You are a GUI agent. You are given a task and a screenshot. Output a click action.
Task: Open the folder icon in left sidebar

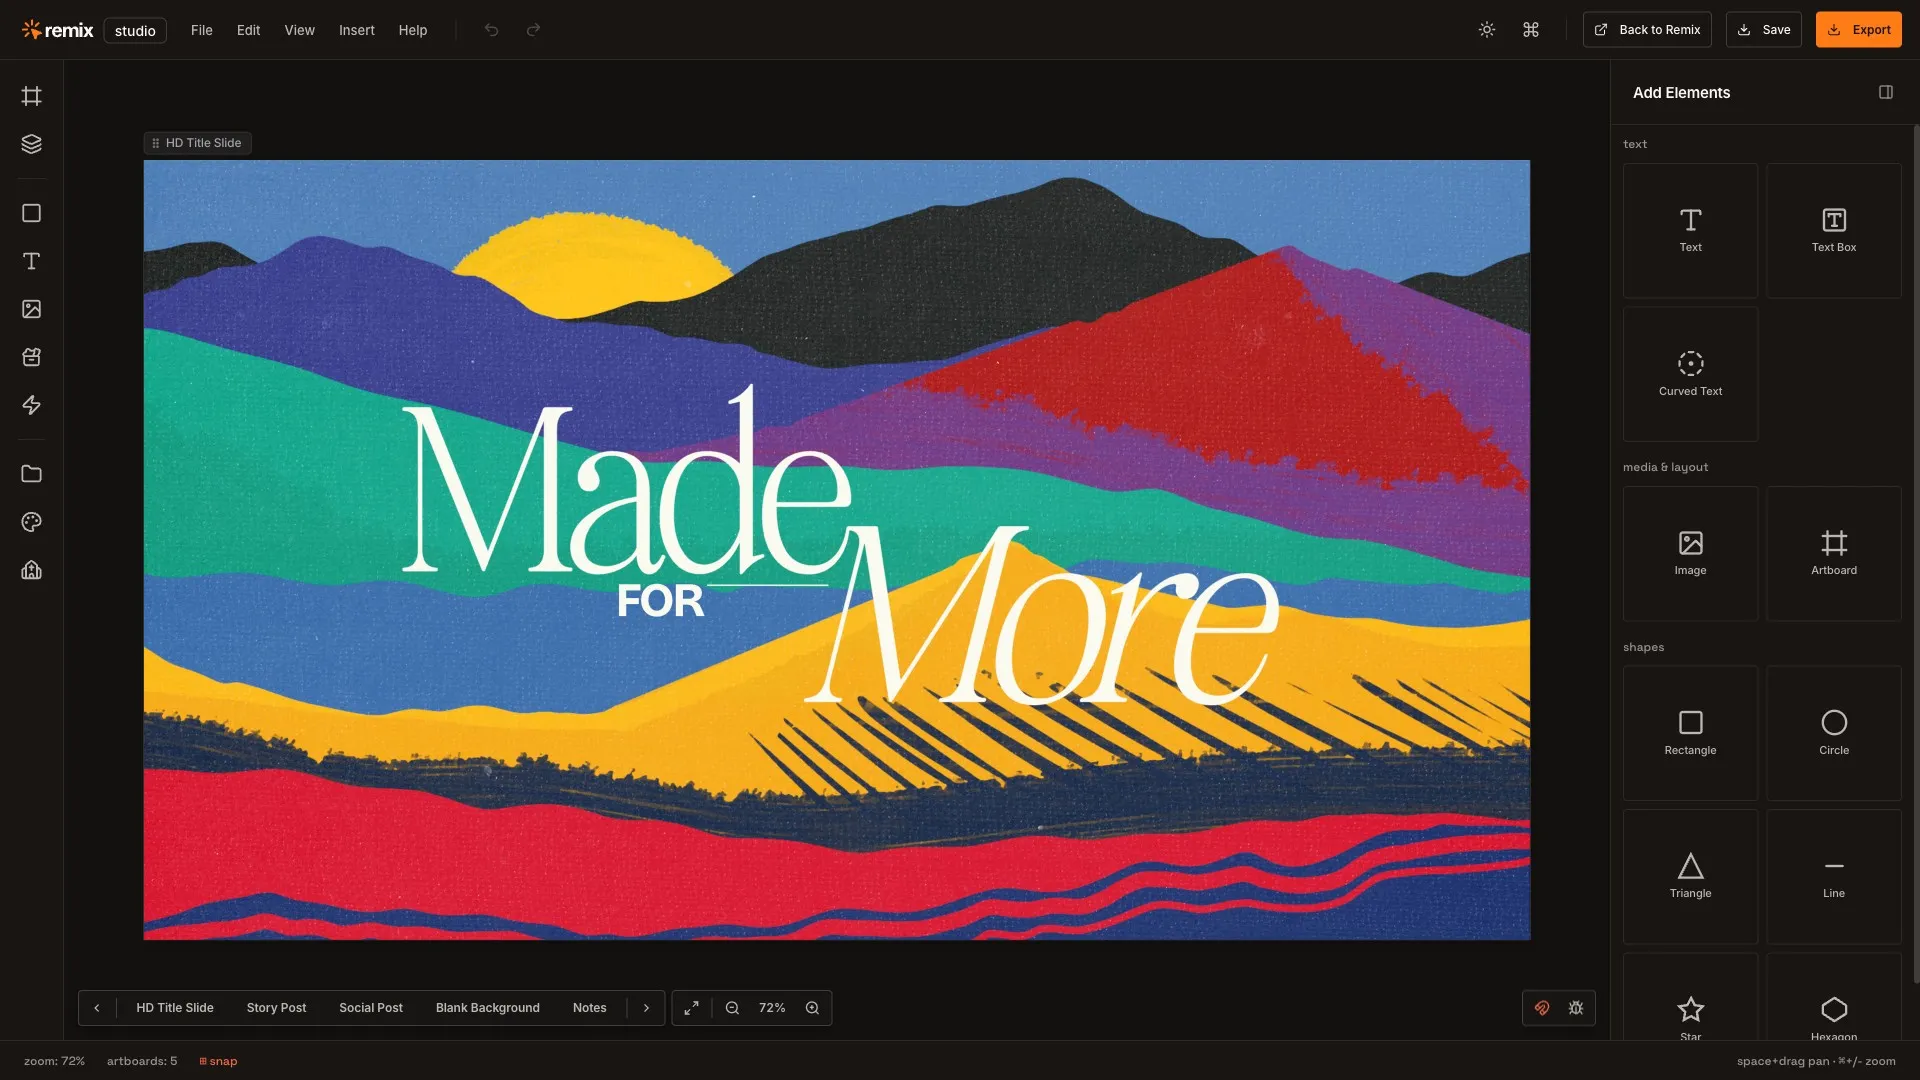[31, 474]
